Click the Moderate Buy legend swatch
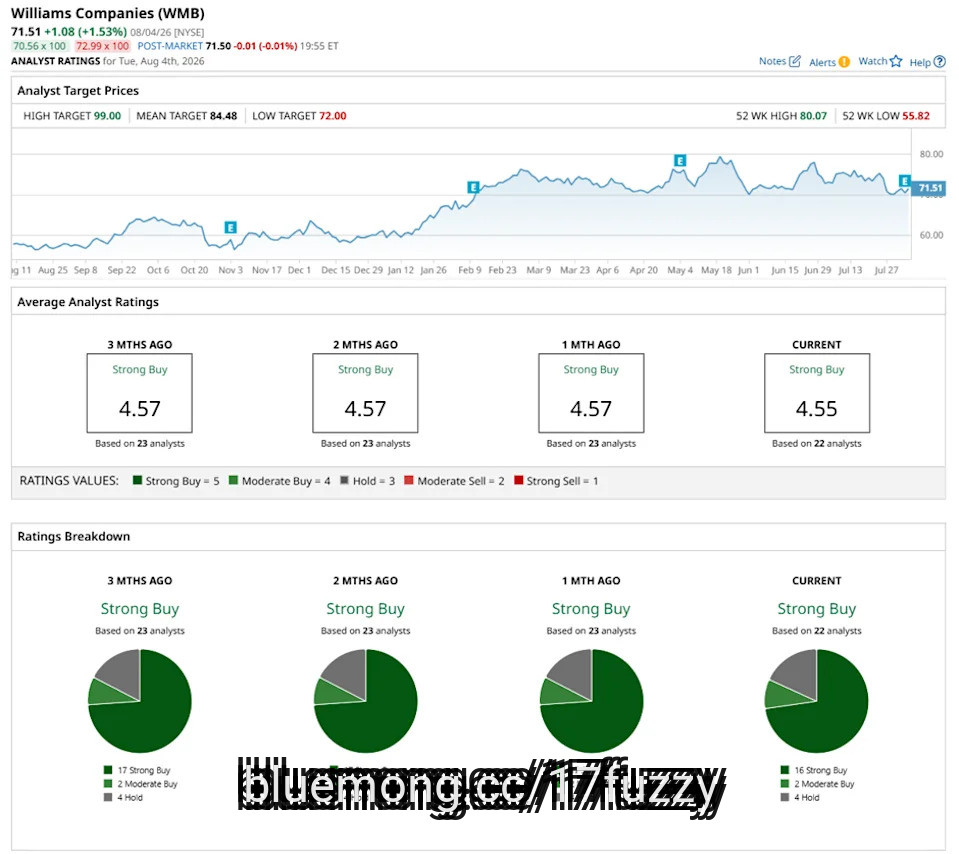Viewport: 959px width, 854px height. (233, 480)
